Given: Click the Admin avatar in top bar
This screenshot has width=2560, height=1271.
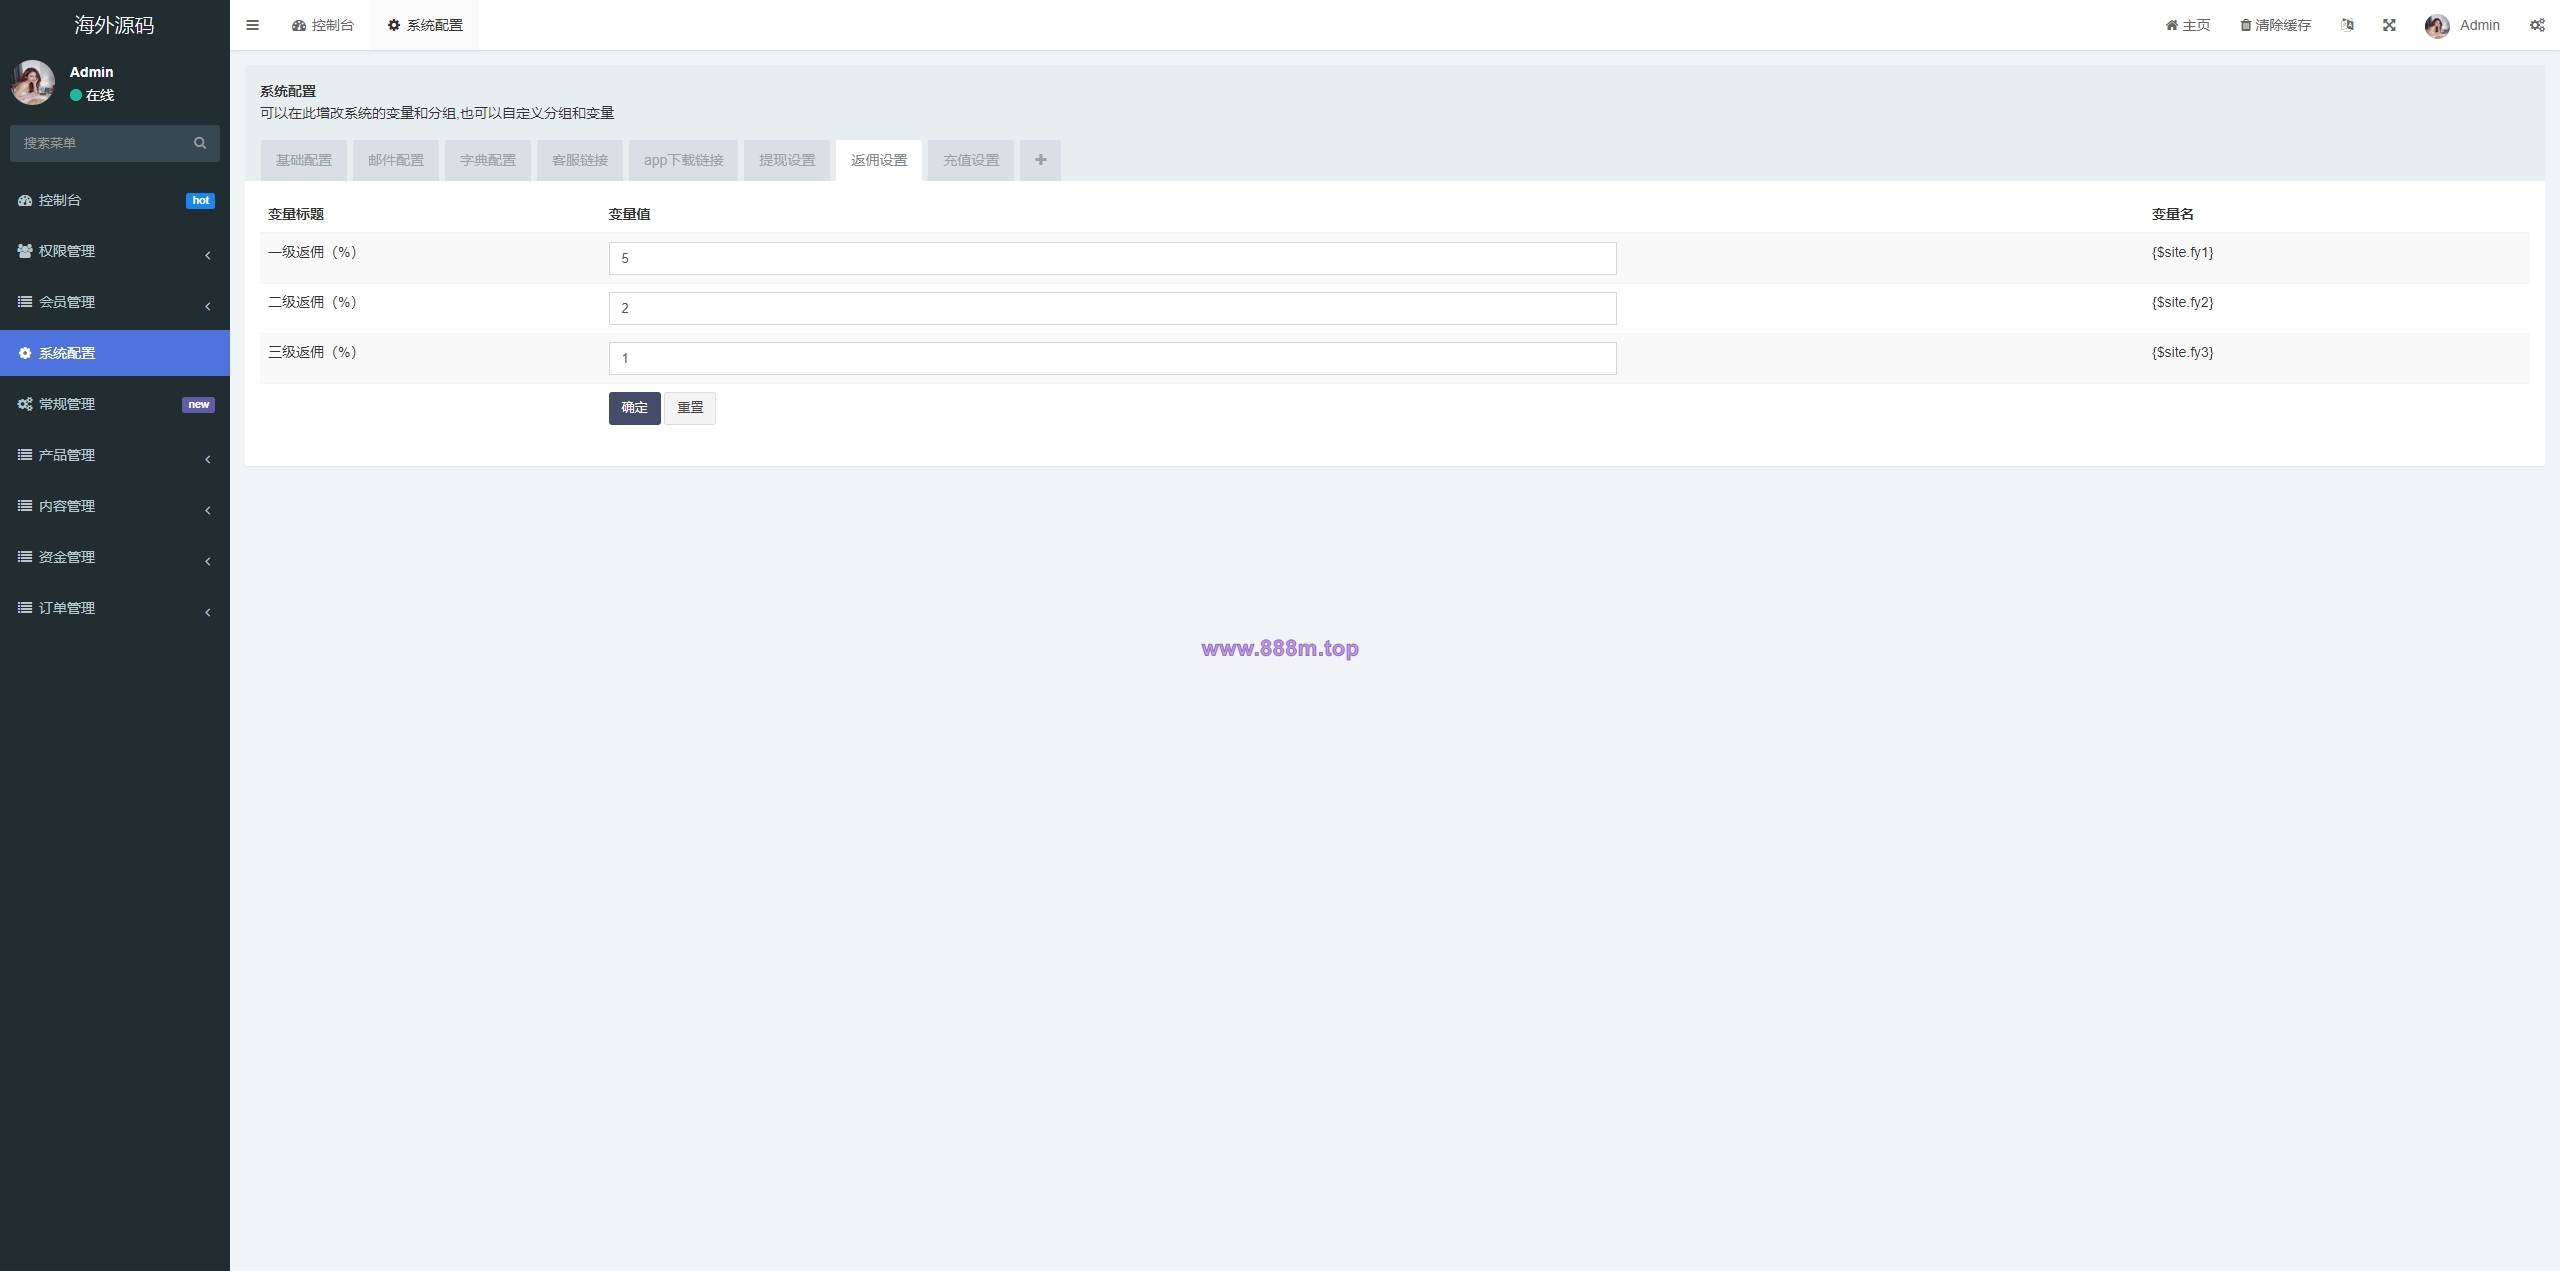Looking at the screenshot, I should pos(2437,25).
